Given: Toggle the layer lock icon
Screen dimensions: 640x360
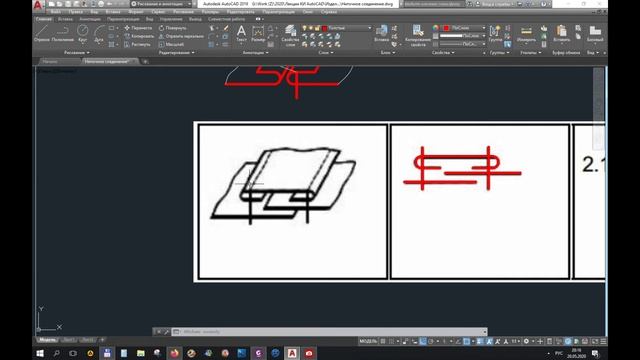Looking at the screenshot, I should click(317, 28).
